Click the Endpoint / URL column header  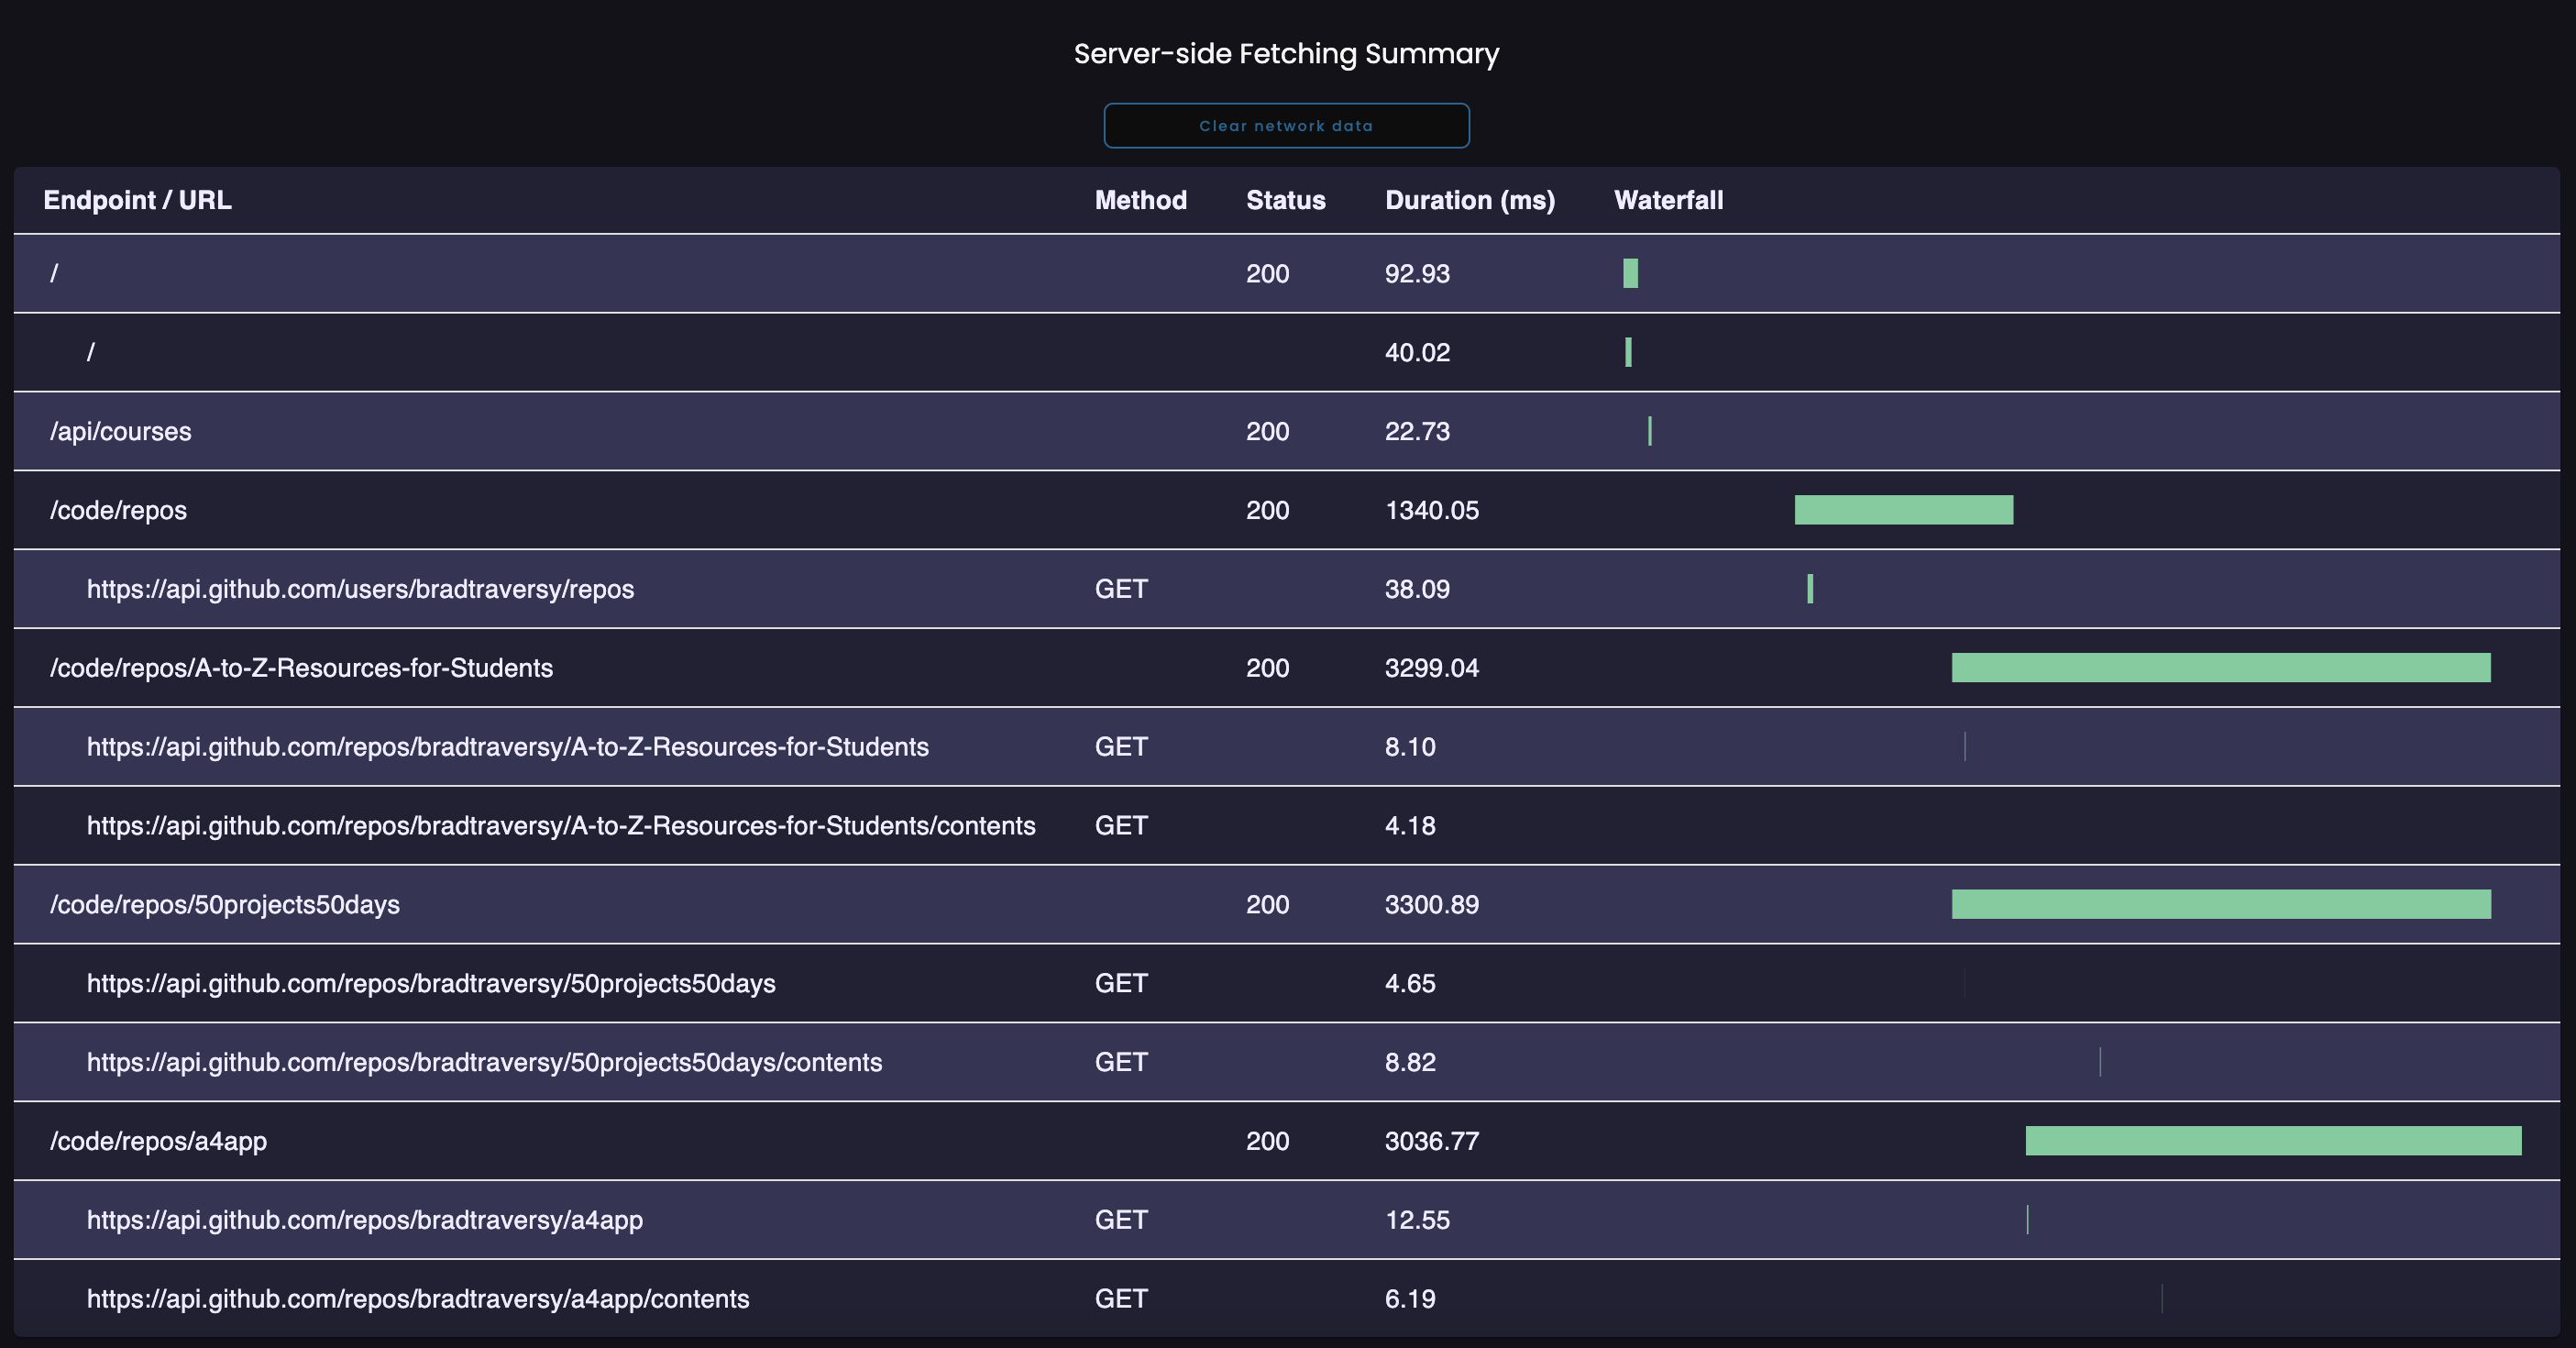(137, 200)
